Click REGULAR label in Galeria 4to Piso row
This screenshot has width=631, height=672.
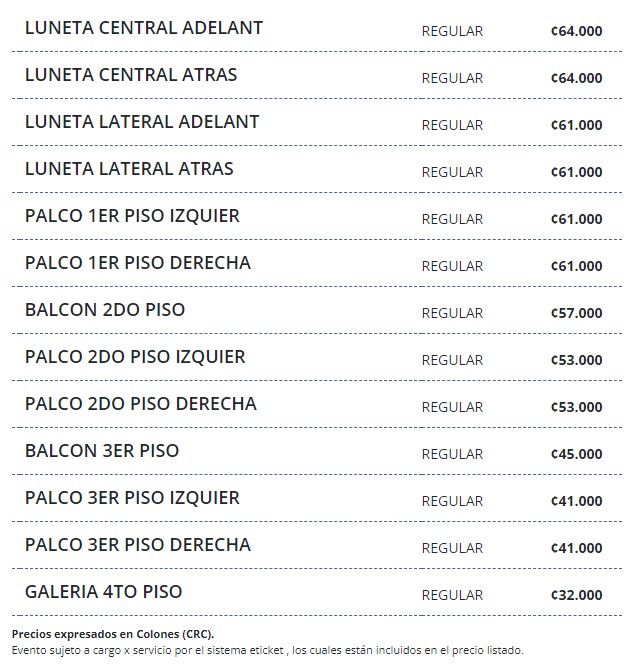point(452,595)
